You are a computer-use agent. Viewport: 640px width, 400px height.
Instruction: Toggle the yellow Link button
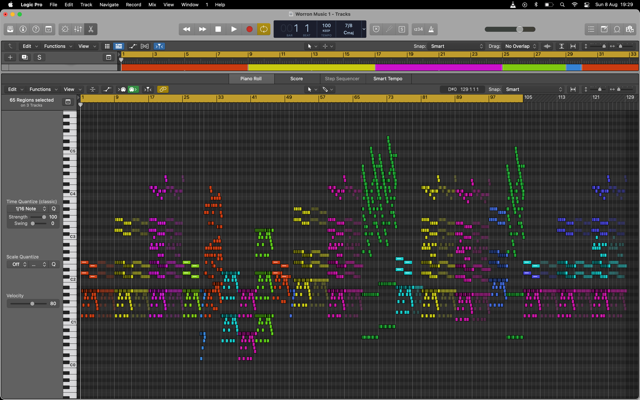(162, 89)
